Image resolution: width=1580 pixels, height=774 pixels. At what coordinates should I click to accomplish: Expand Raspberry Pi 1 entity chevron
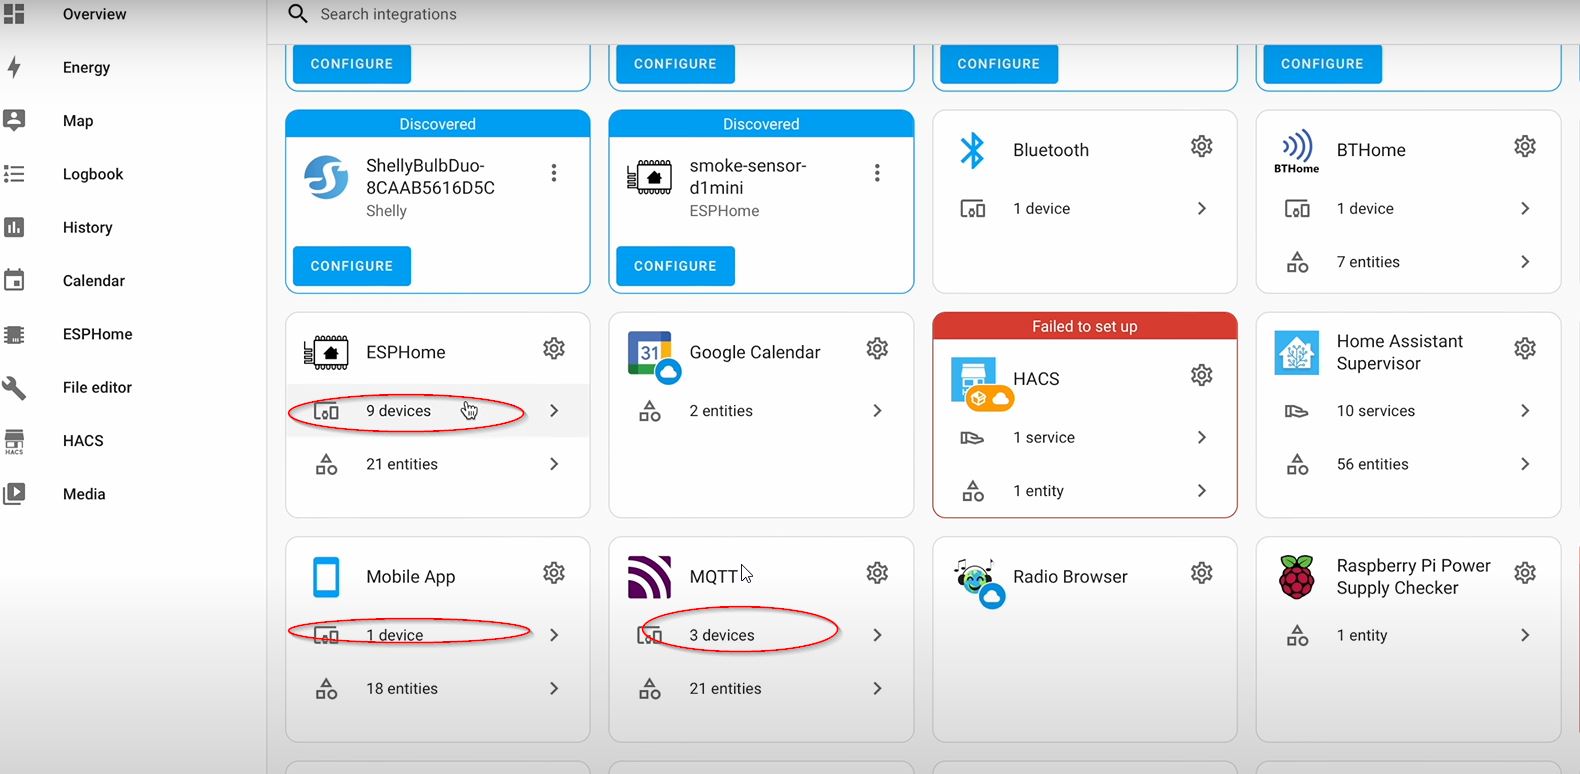[x=1525, y=635]
